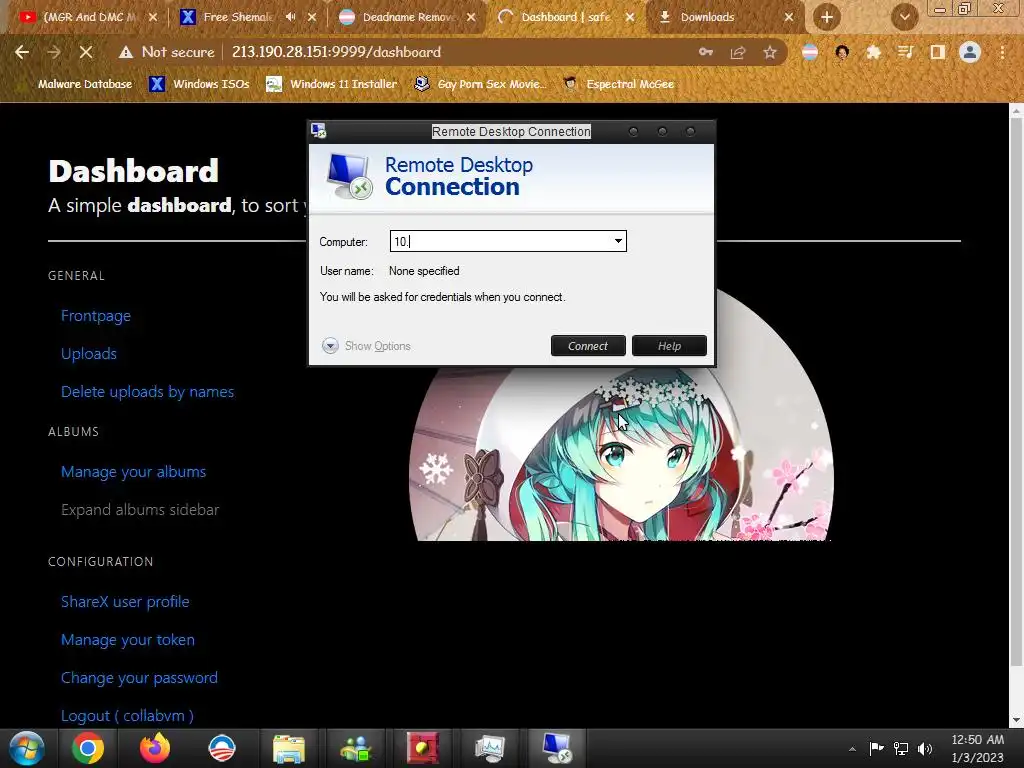Open the Action Center flag icon

pos(876,748)
